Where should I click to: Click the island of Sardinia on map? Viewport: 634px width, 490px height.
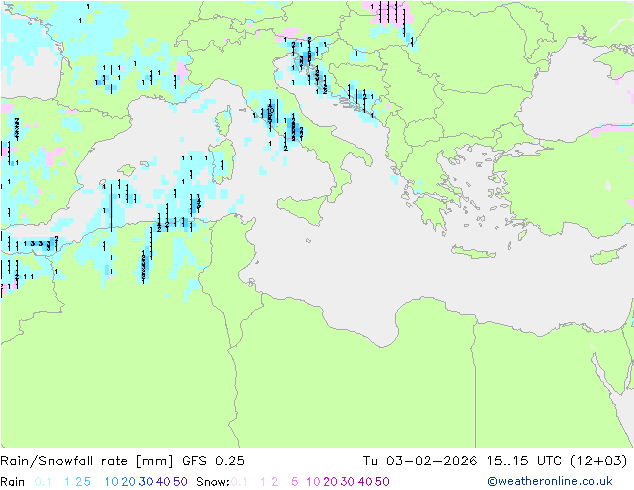(223, 162)
